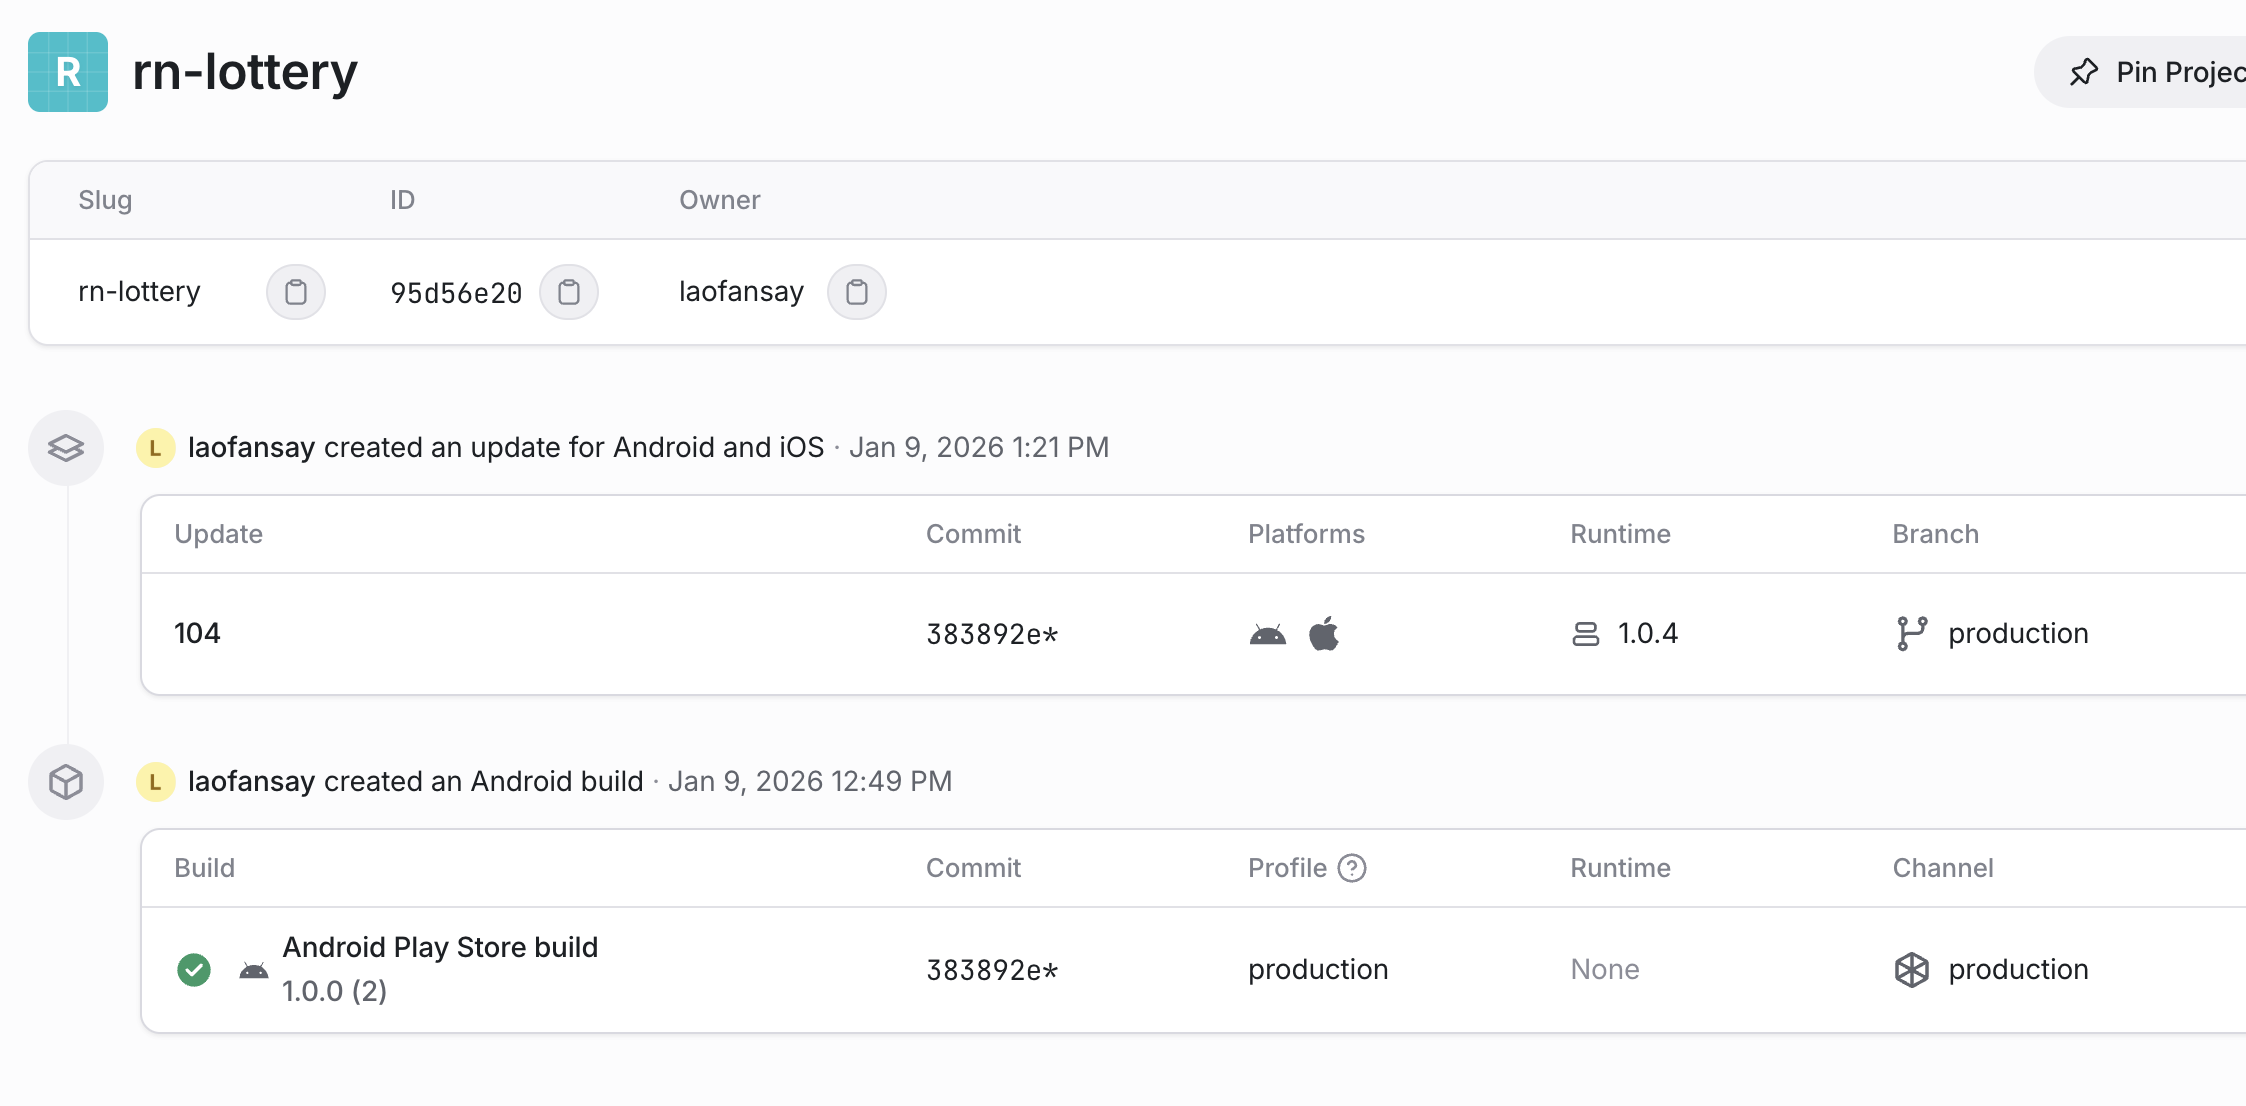The width and height of the screenshot is (2246, 1106).
Task: Click the update layers timeline icon
Action: [x=66, y=448]
